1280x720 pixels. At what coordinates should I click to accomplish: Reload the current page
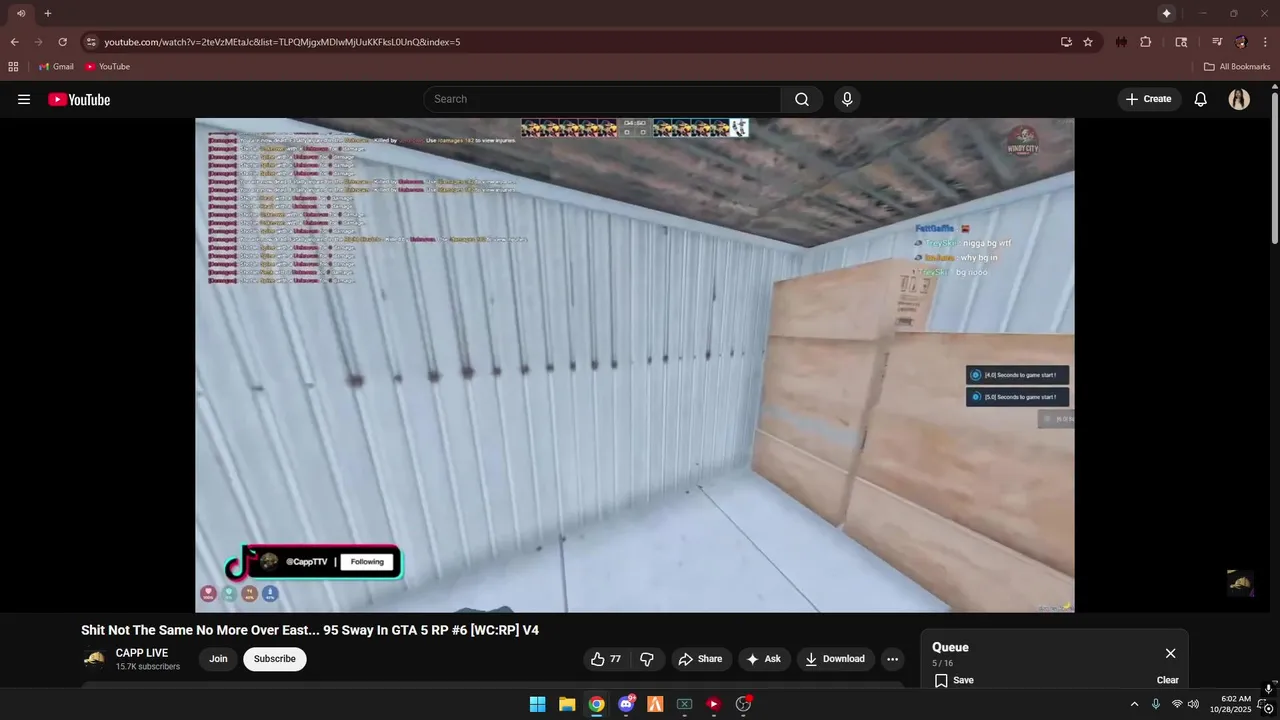pos(62,42)
